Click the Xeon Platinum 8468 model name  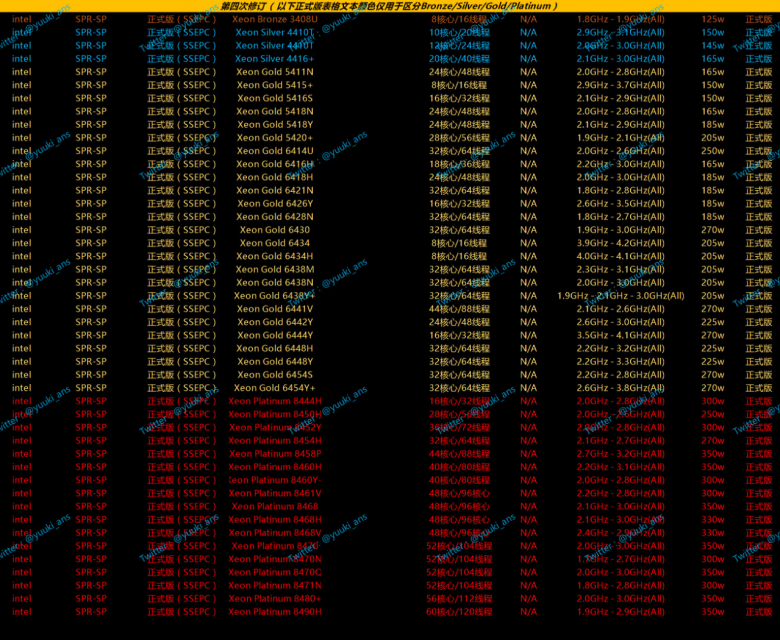click(275, 506)
